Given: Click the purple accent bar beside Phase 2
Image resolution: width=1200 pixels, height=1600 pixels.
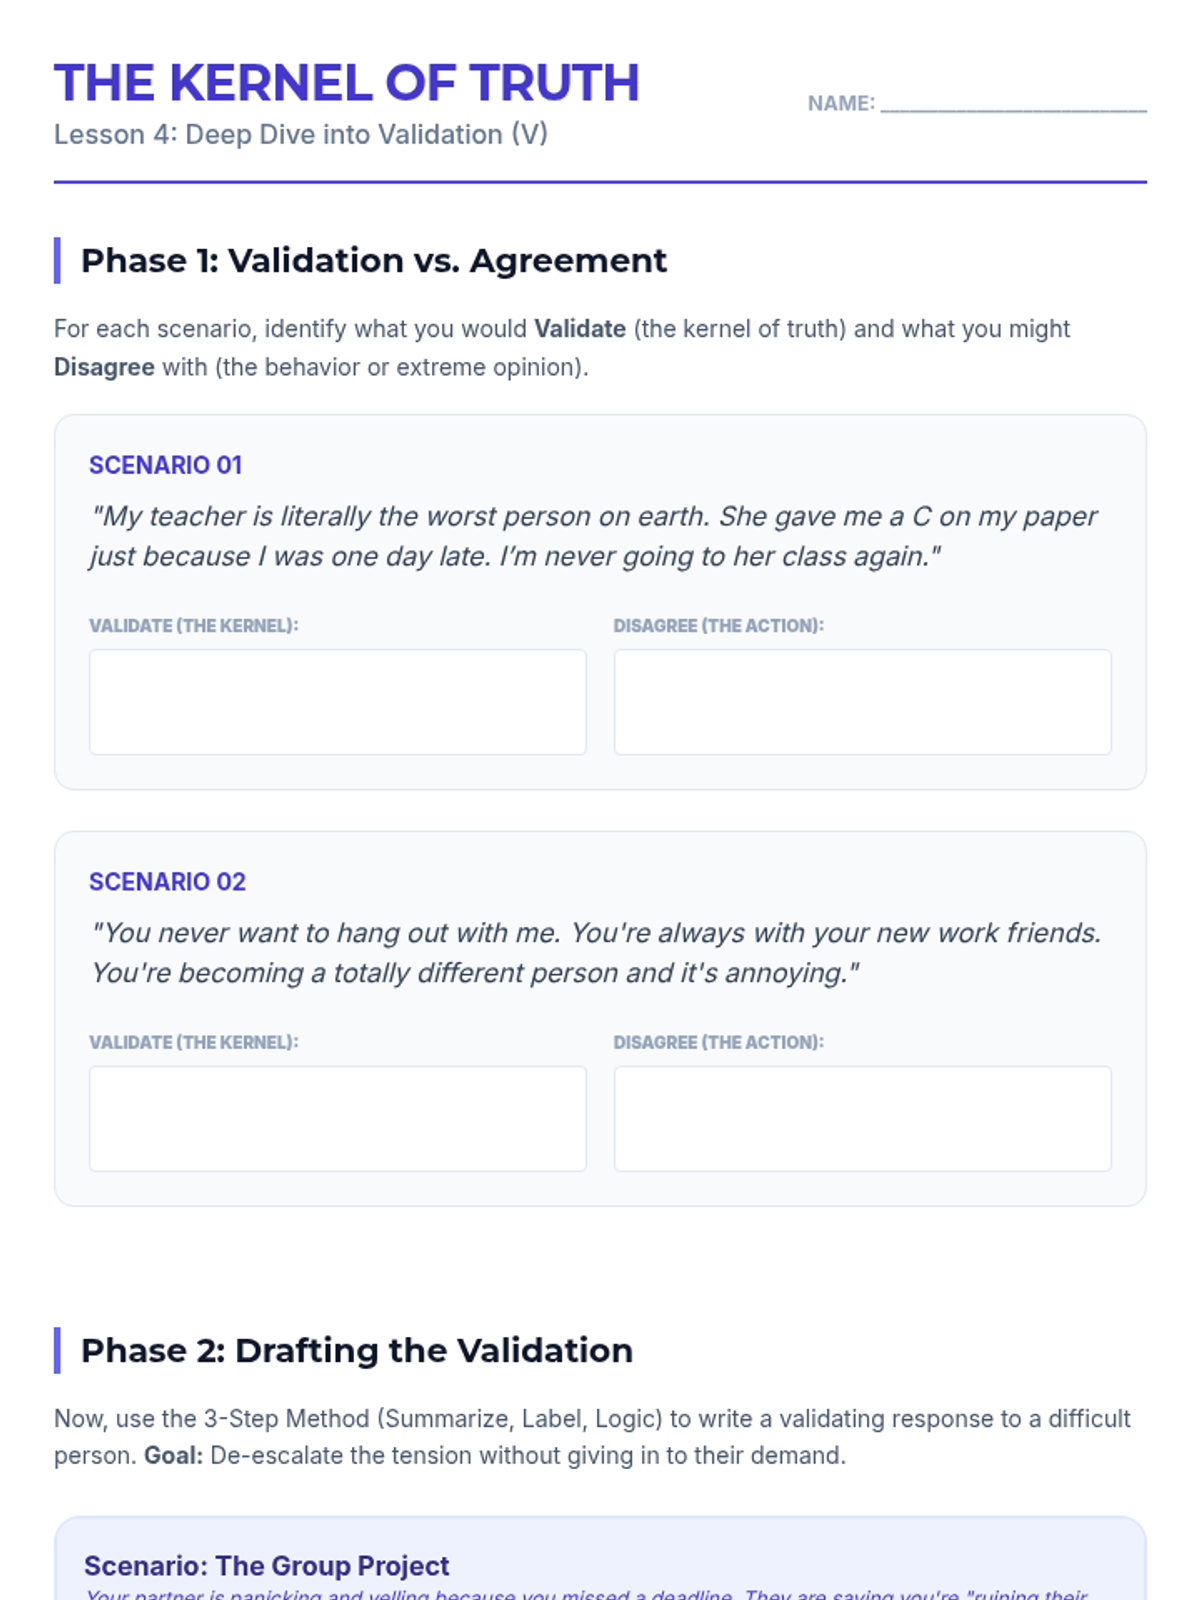Looking at the screenshot, I should 57,1350.
